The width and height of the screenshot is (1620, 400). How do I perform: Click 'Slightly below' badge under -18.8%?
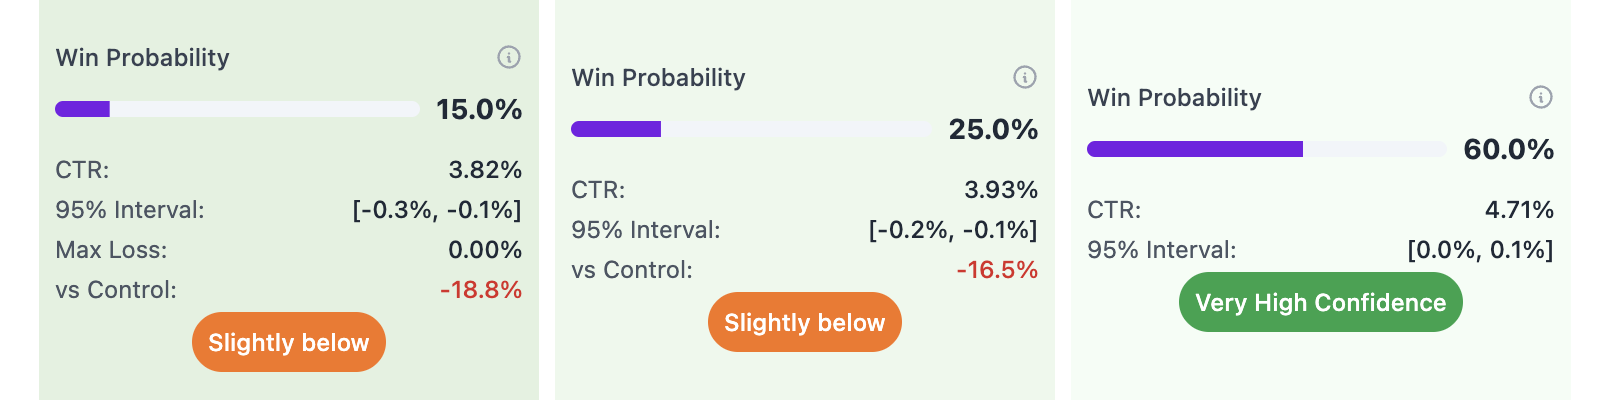tap(289, 342)
